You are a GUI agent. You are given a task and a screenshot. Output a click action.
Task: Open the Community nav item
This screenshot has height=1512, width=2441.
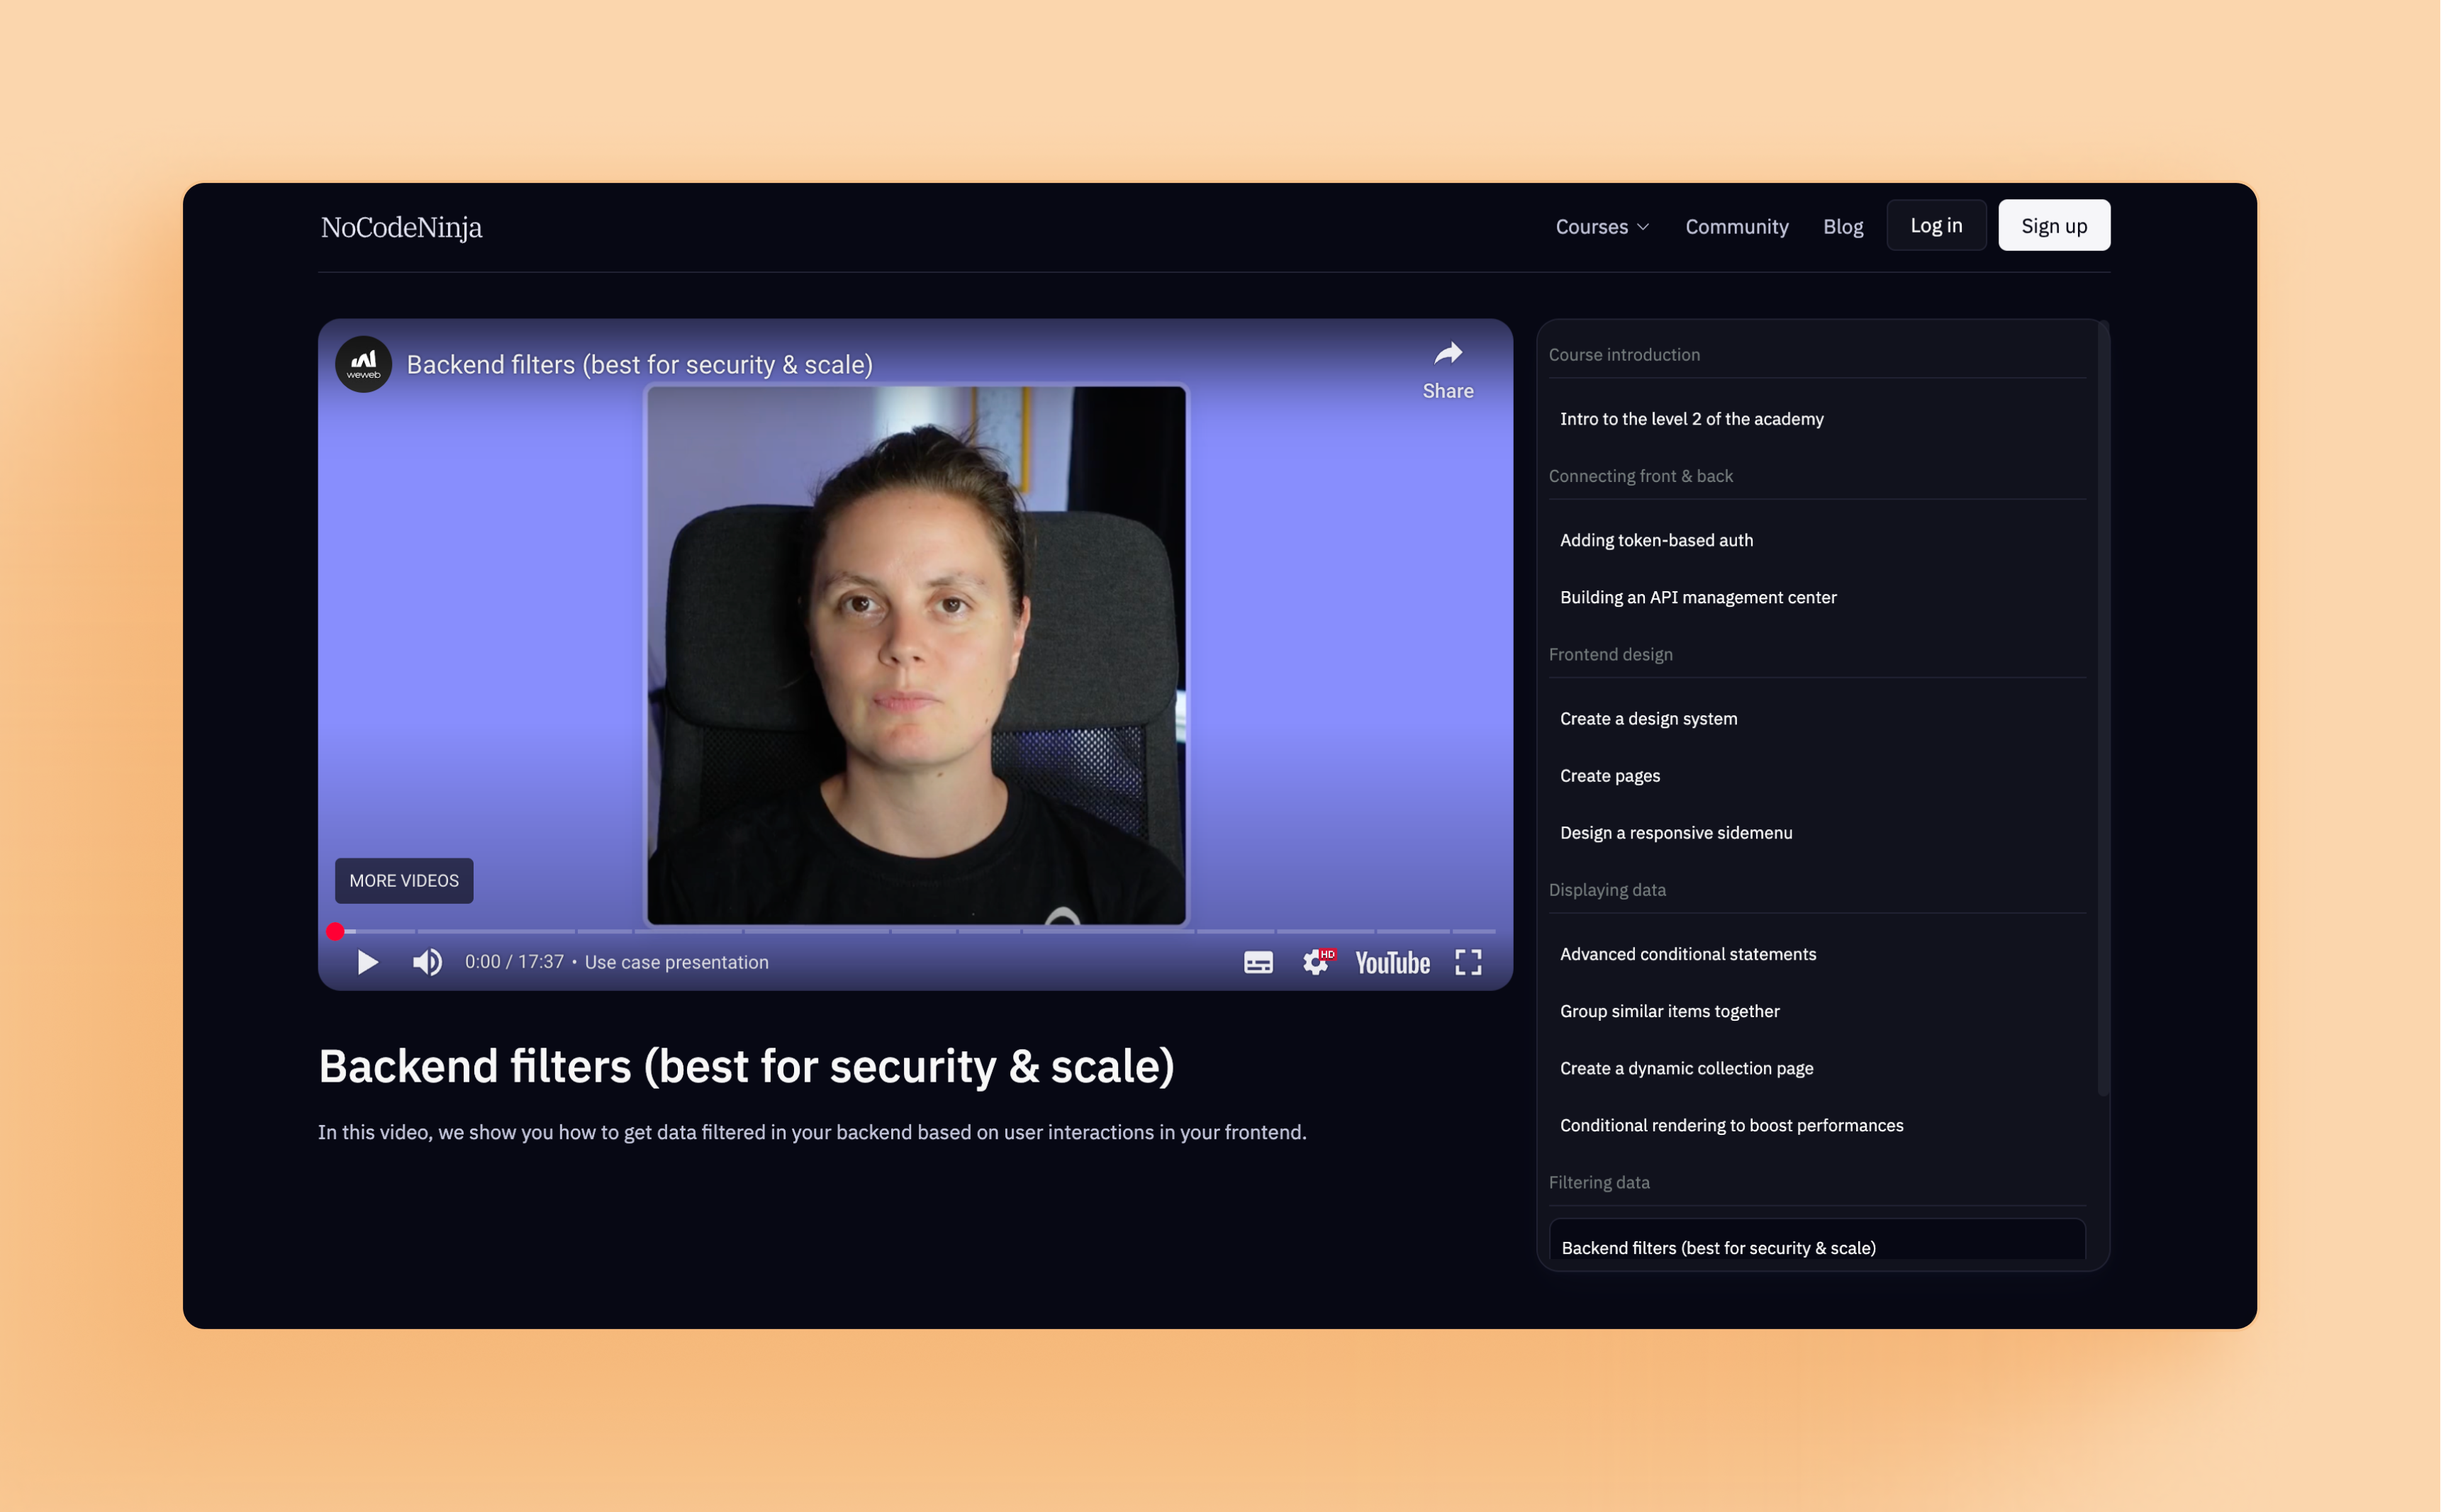click(x=1736, y=227)
